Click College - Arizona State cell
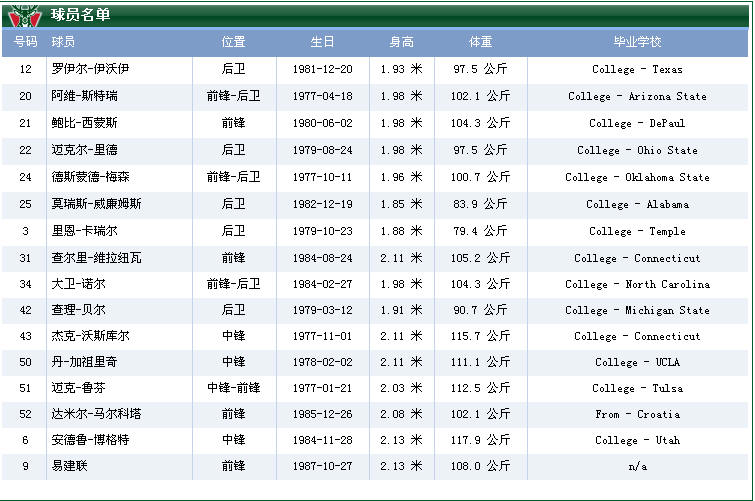This screenshot has width=755, height=501. coord(638,96)
